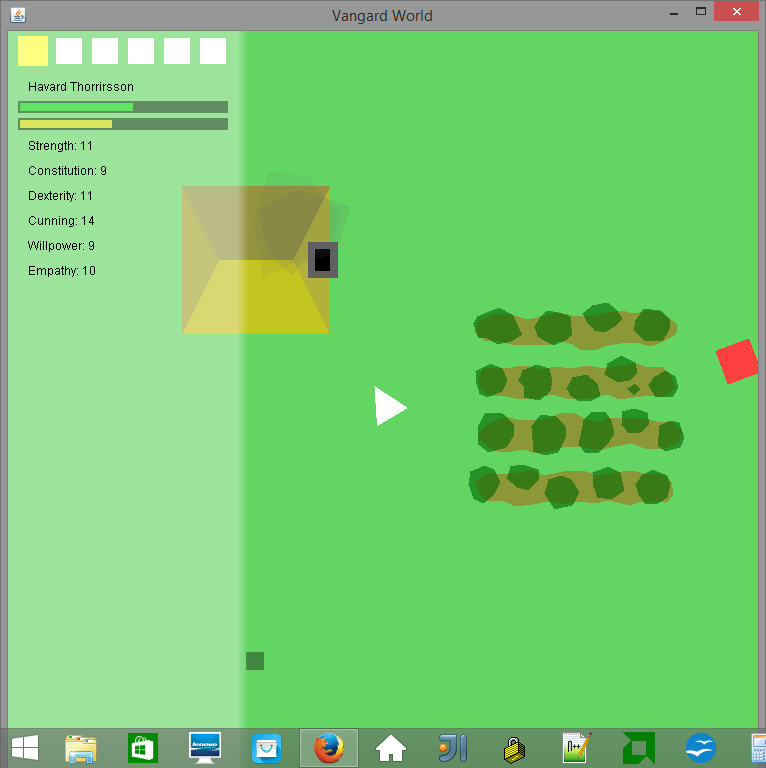
Task: Click the Havard Thorrirsson character name
Action: (81, 87)
